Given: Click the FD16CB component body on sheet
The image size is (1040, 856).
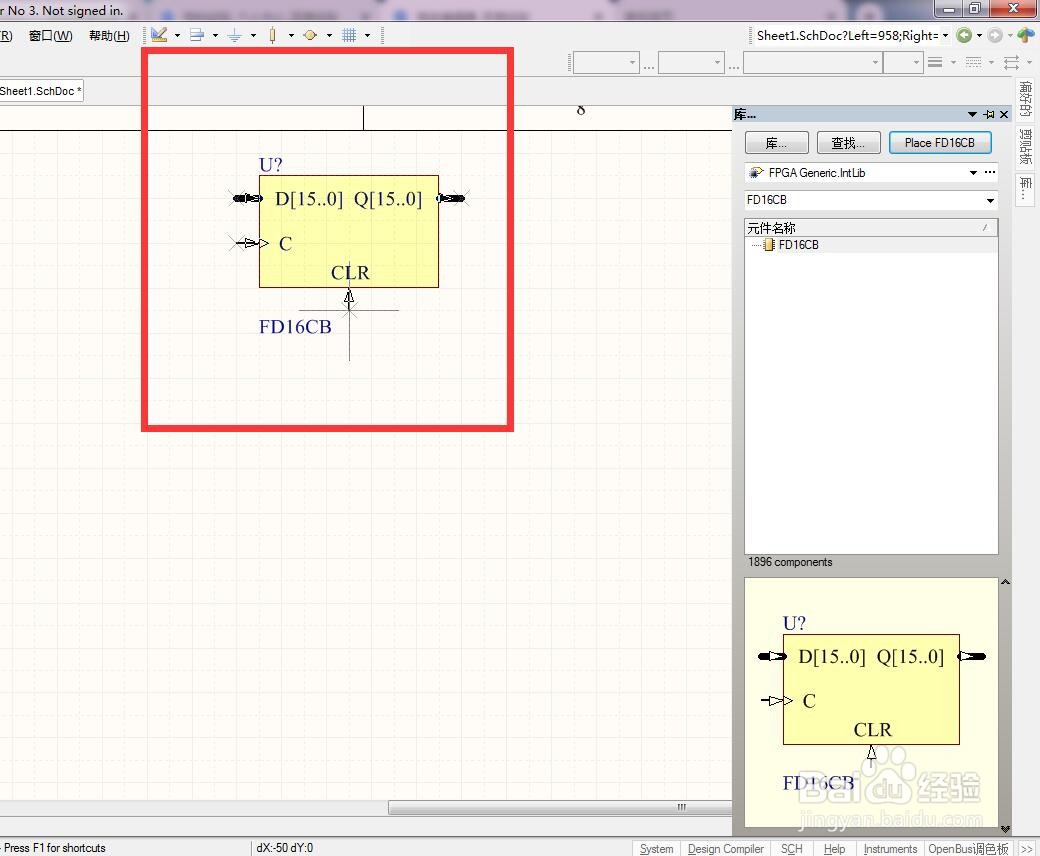Looking at the screenshot, I should (x=349, y=231).
